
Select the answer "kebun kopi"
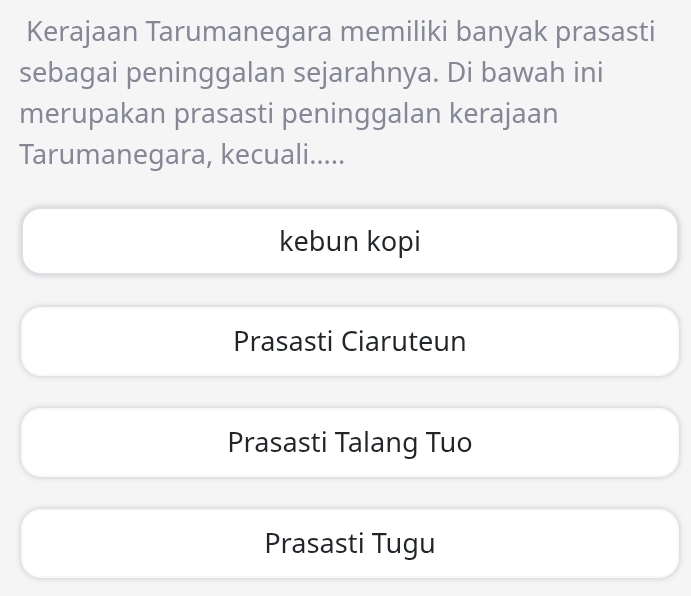(350, 241)
